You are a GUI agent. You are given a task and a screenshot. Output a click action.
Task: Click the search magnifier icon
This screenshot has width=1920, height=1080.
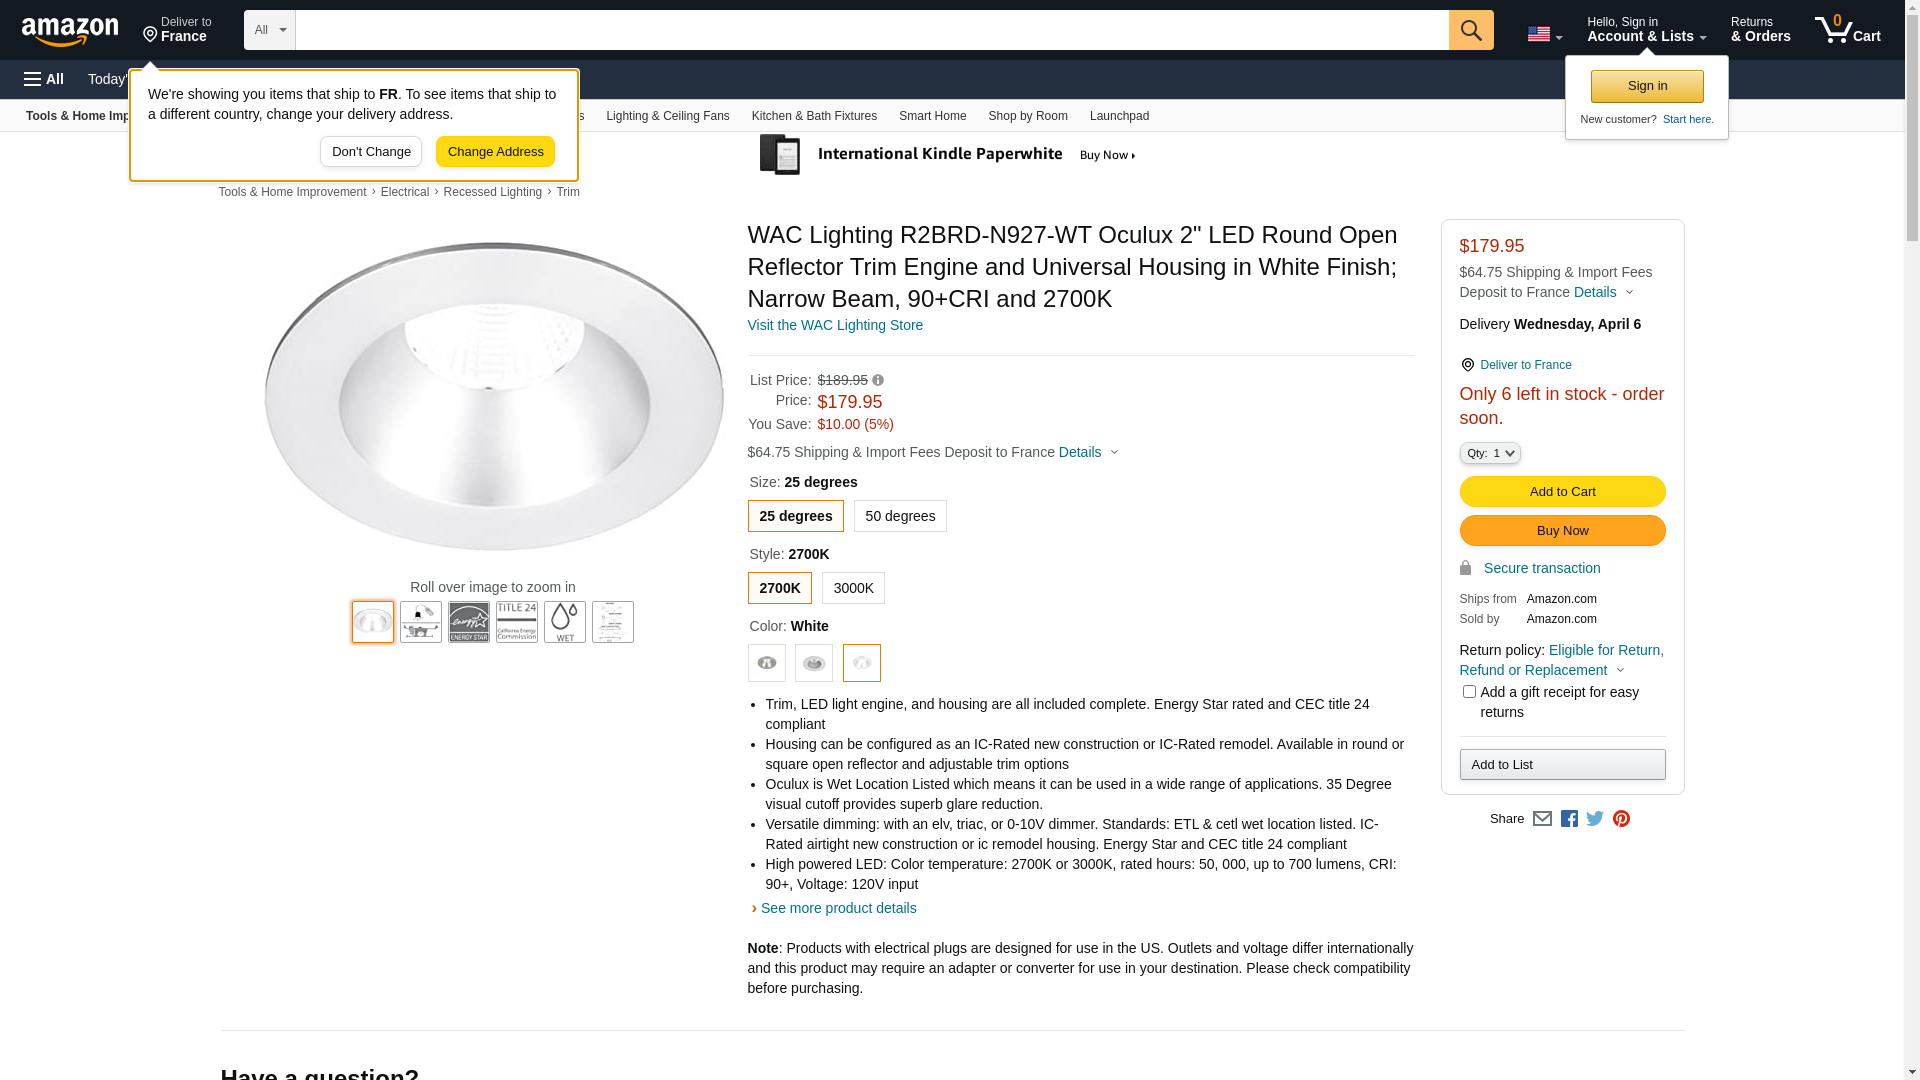pos(1470,30)
